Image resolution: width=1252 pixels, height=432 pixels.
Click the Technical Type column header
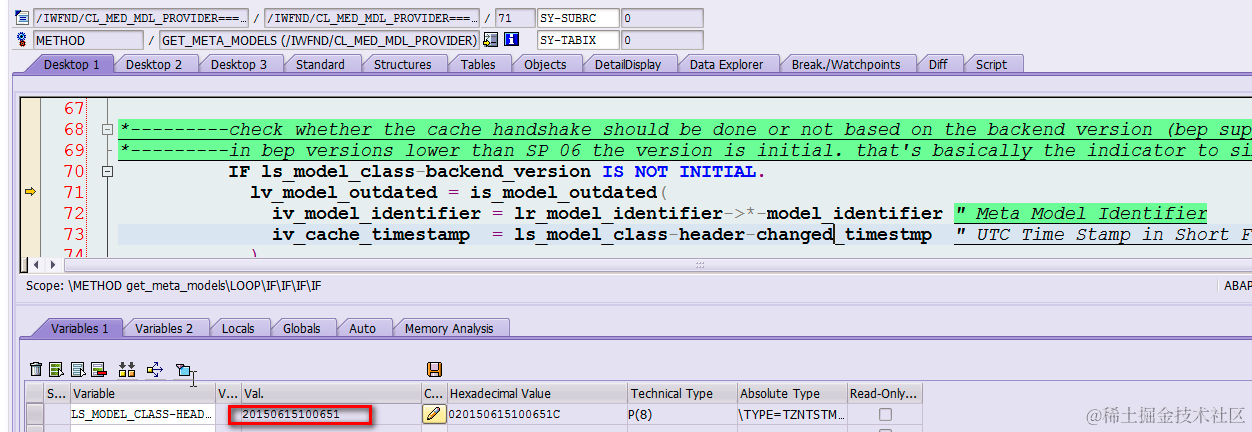681,394
